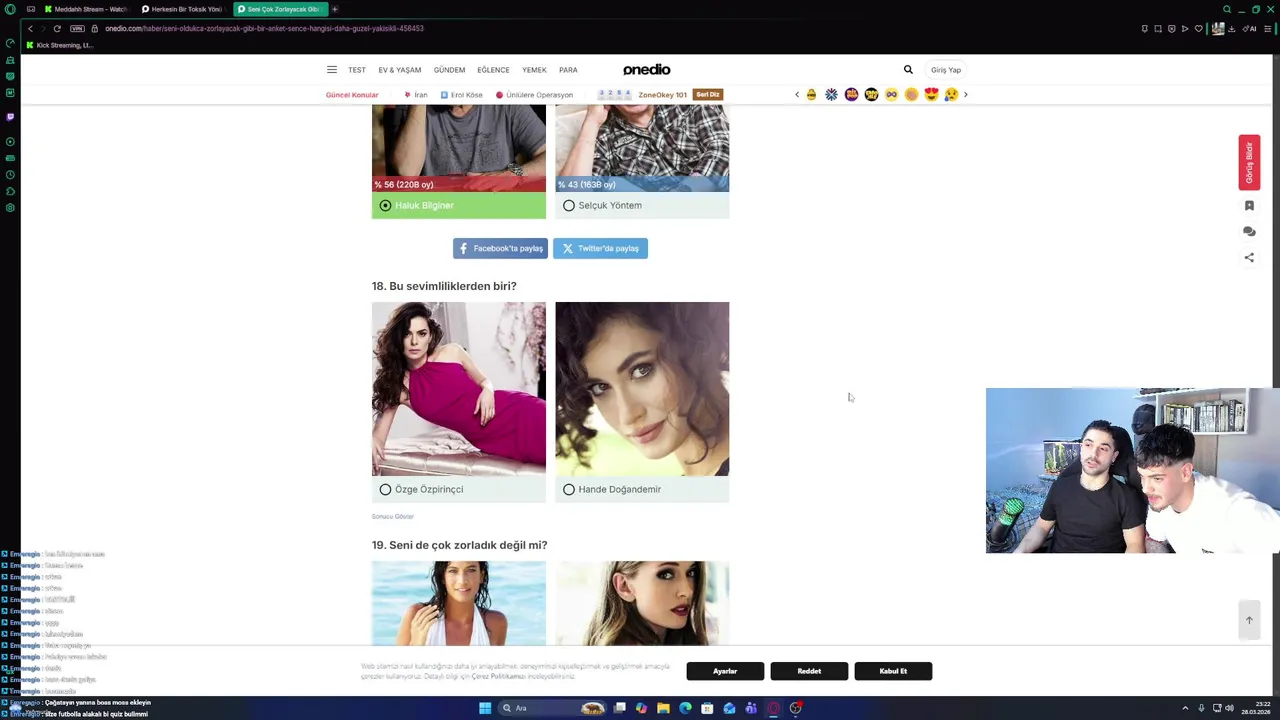Image resolution: width=1280 pixels, height=720 pixels.
Task: Select Özge Özpirinçci radio option
Action: 385,489
